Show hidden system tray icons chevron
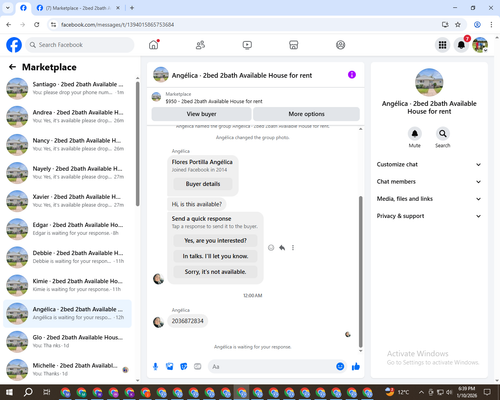This screenshot has width=500, height=400. coord(421,392)
